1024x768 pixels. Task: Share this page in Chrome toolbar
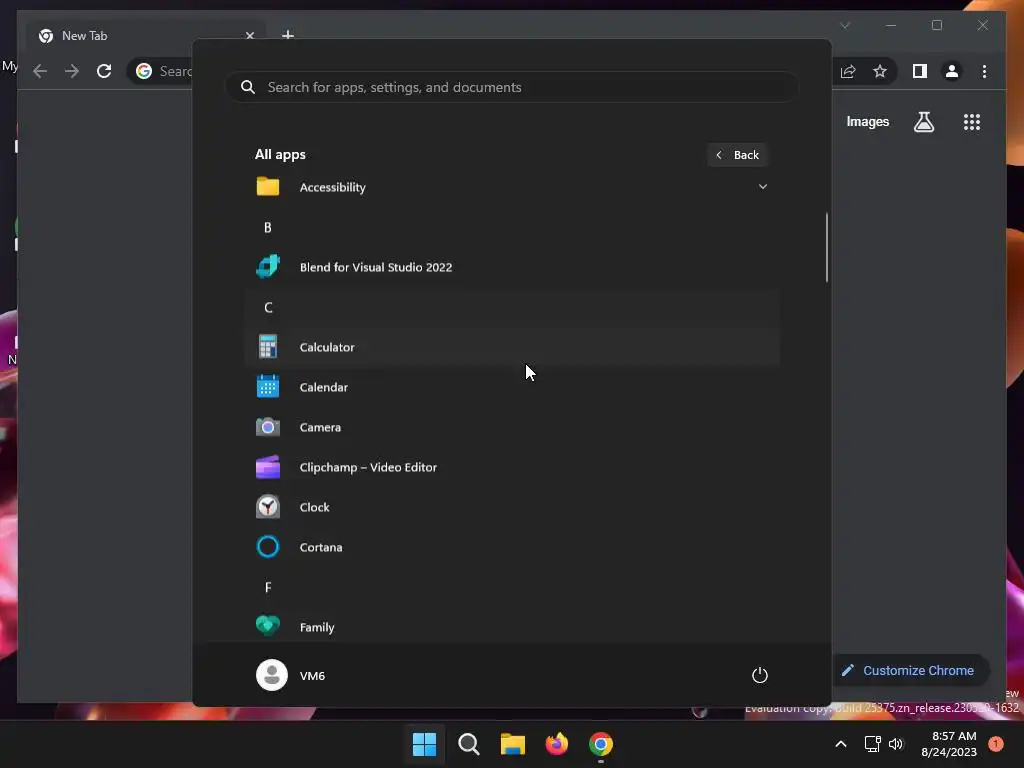pyautogui.click(x=848, y=71)
